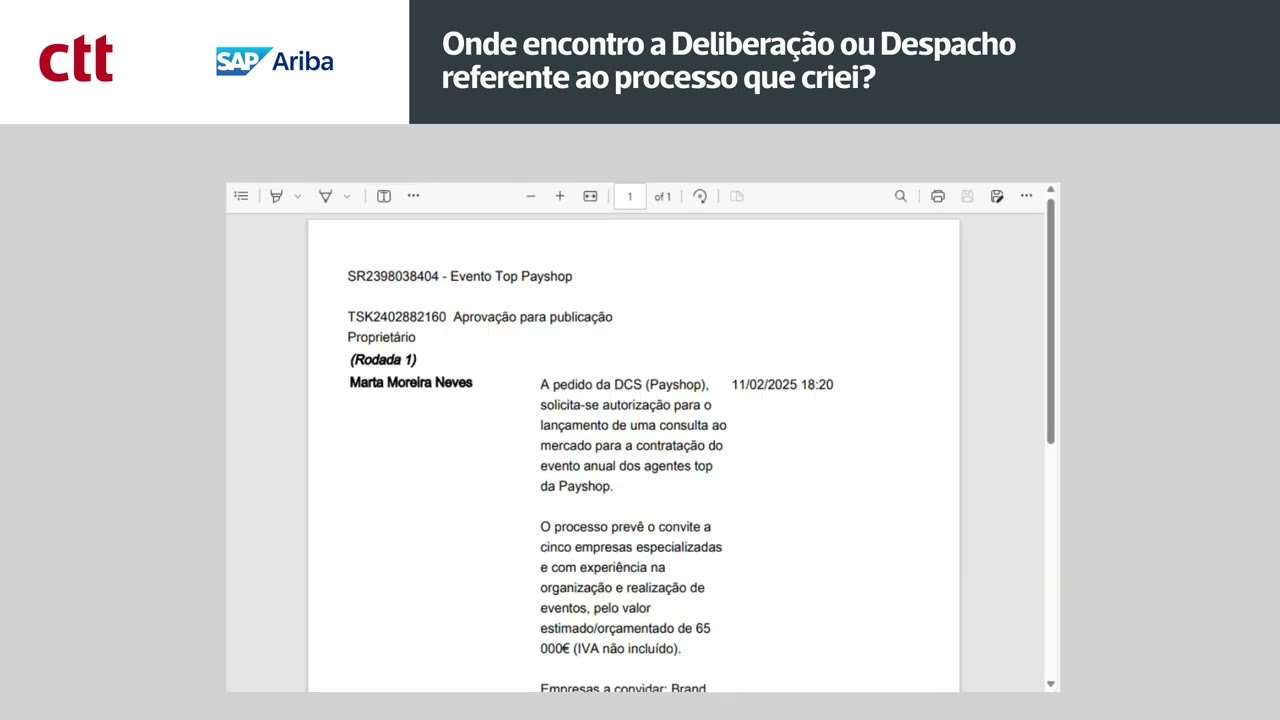Viewport: 1280px width, 720px height.
Task: Click the text 'SR2398038404 - Evento Top Payshop'
Action: click(x=460, y=276)
